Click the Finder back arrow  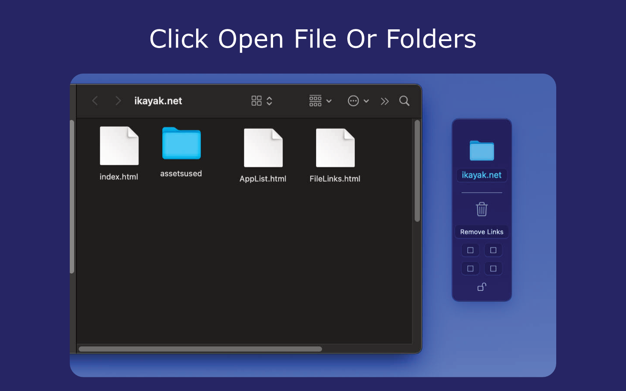[95, 101]
